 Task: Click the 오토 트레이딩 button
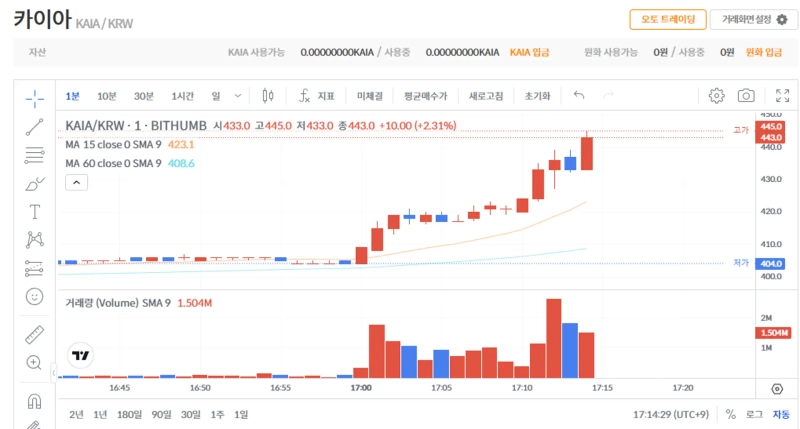667,19
